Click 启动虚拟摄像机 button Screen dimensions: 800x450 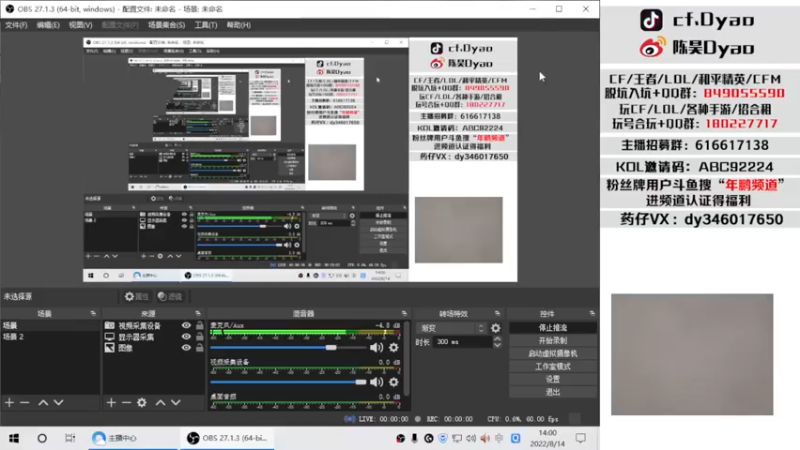pos(553,353)
